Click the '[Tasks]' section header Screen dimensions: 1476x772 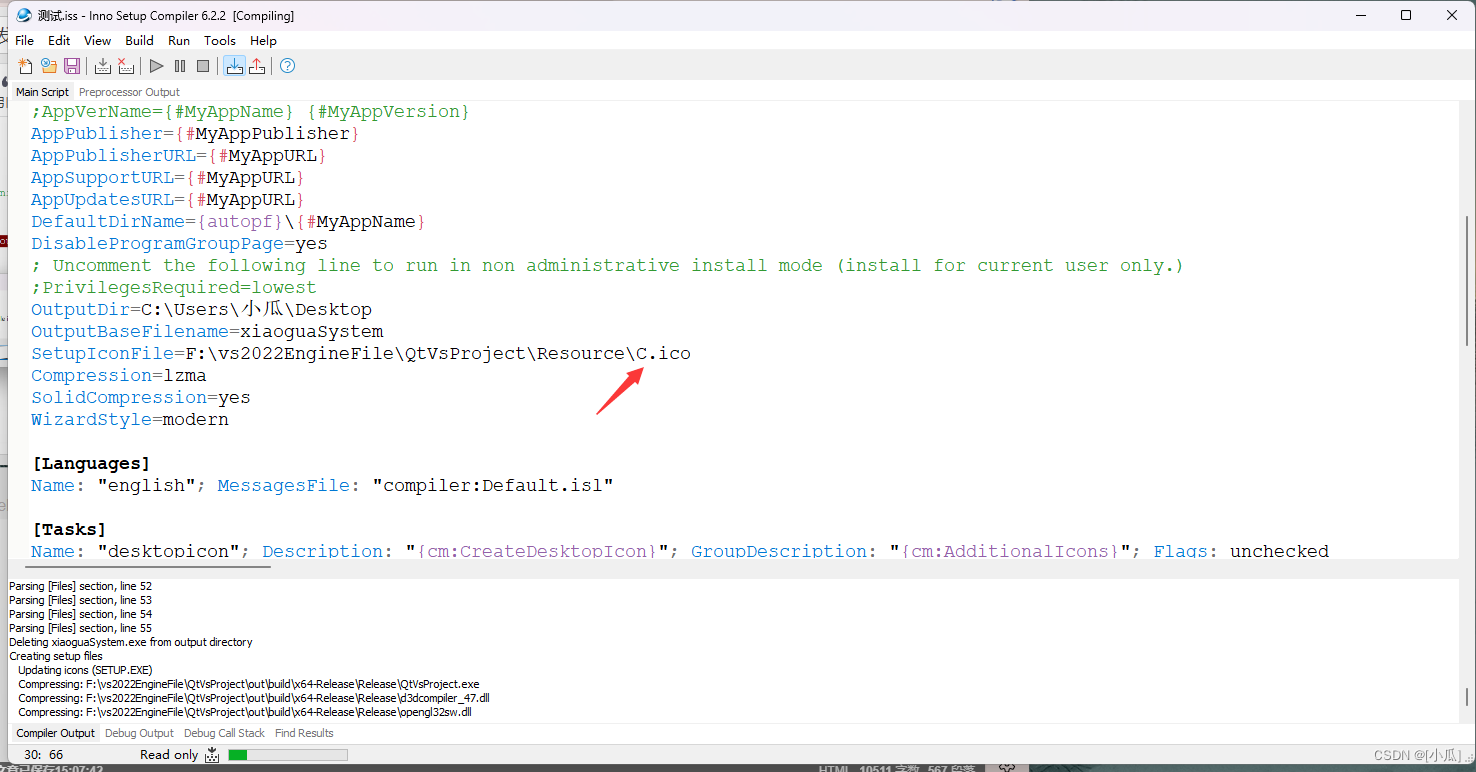[69, 529]
